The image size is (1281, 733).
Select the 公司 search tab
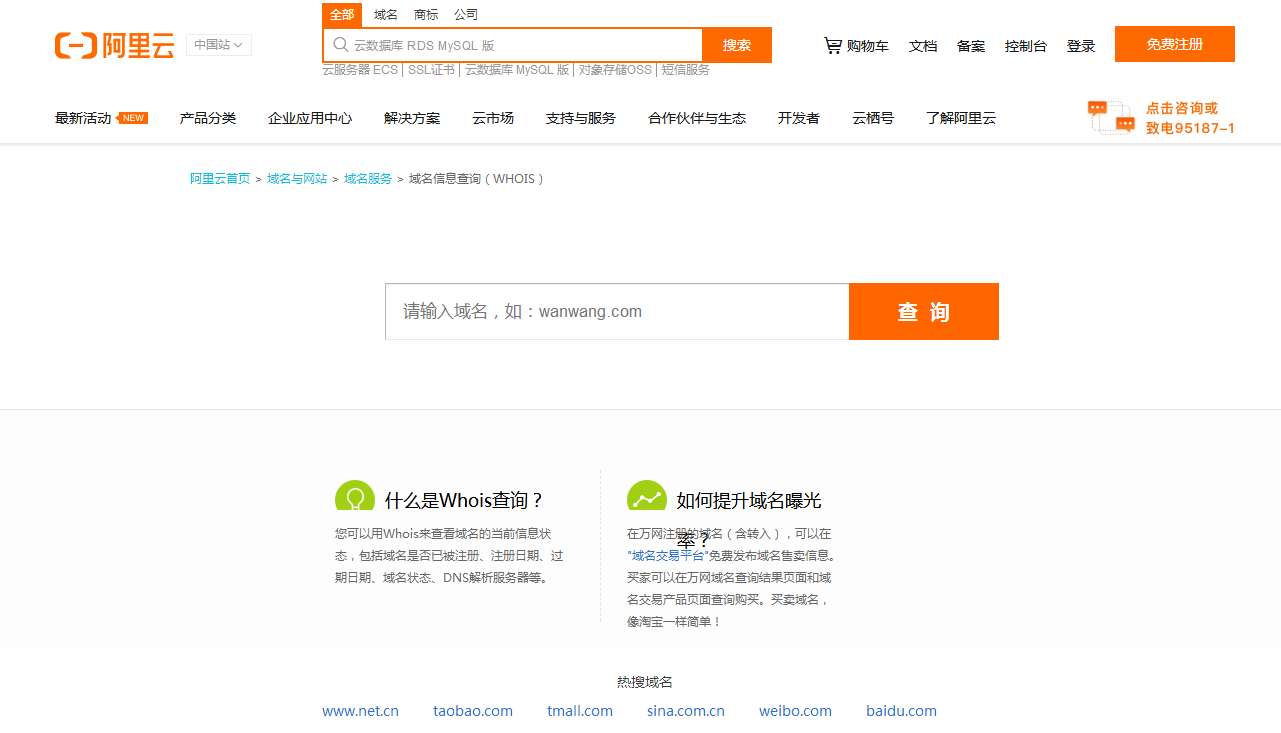pyautogui.click(x=466, y=14)
